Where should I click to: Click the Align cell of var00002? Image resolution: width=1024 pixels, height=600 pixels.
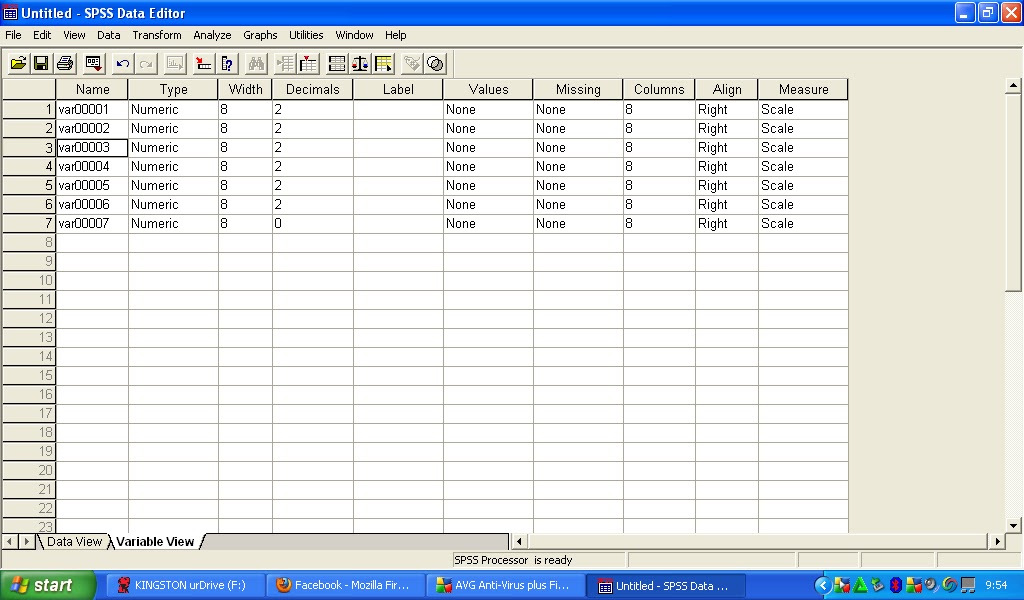[727, 129]
